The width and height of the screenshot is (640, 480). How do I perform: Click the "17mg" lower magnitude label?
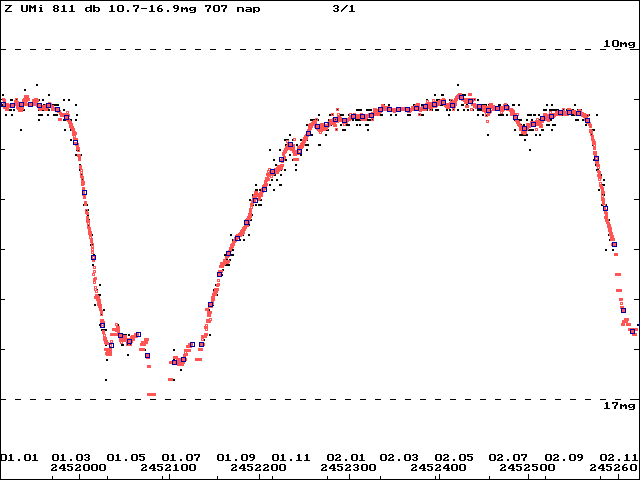coord(619,406)
